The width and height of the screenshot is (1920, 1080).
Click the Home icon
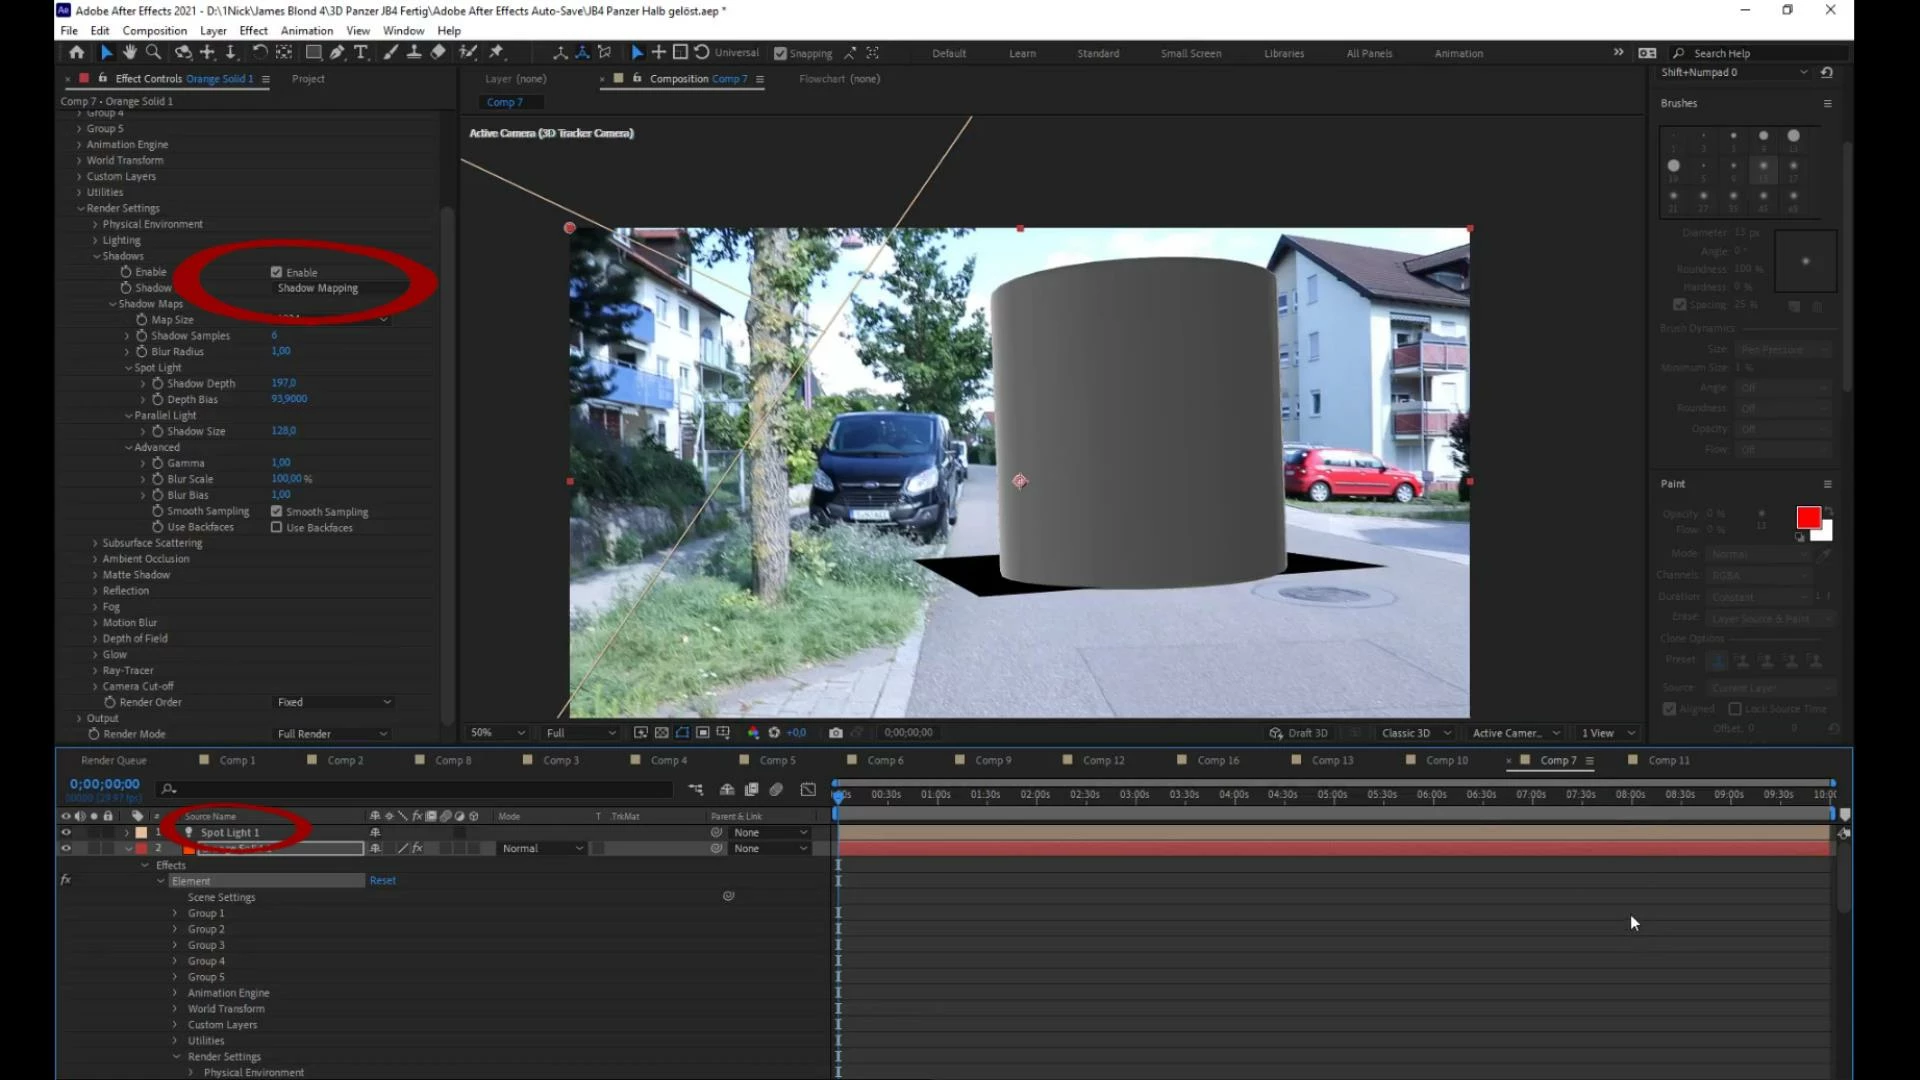pos(76,52)
